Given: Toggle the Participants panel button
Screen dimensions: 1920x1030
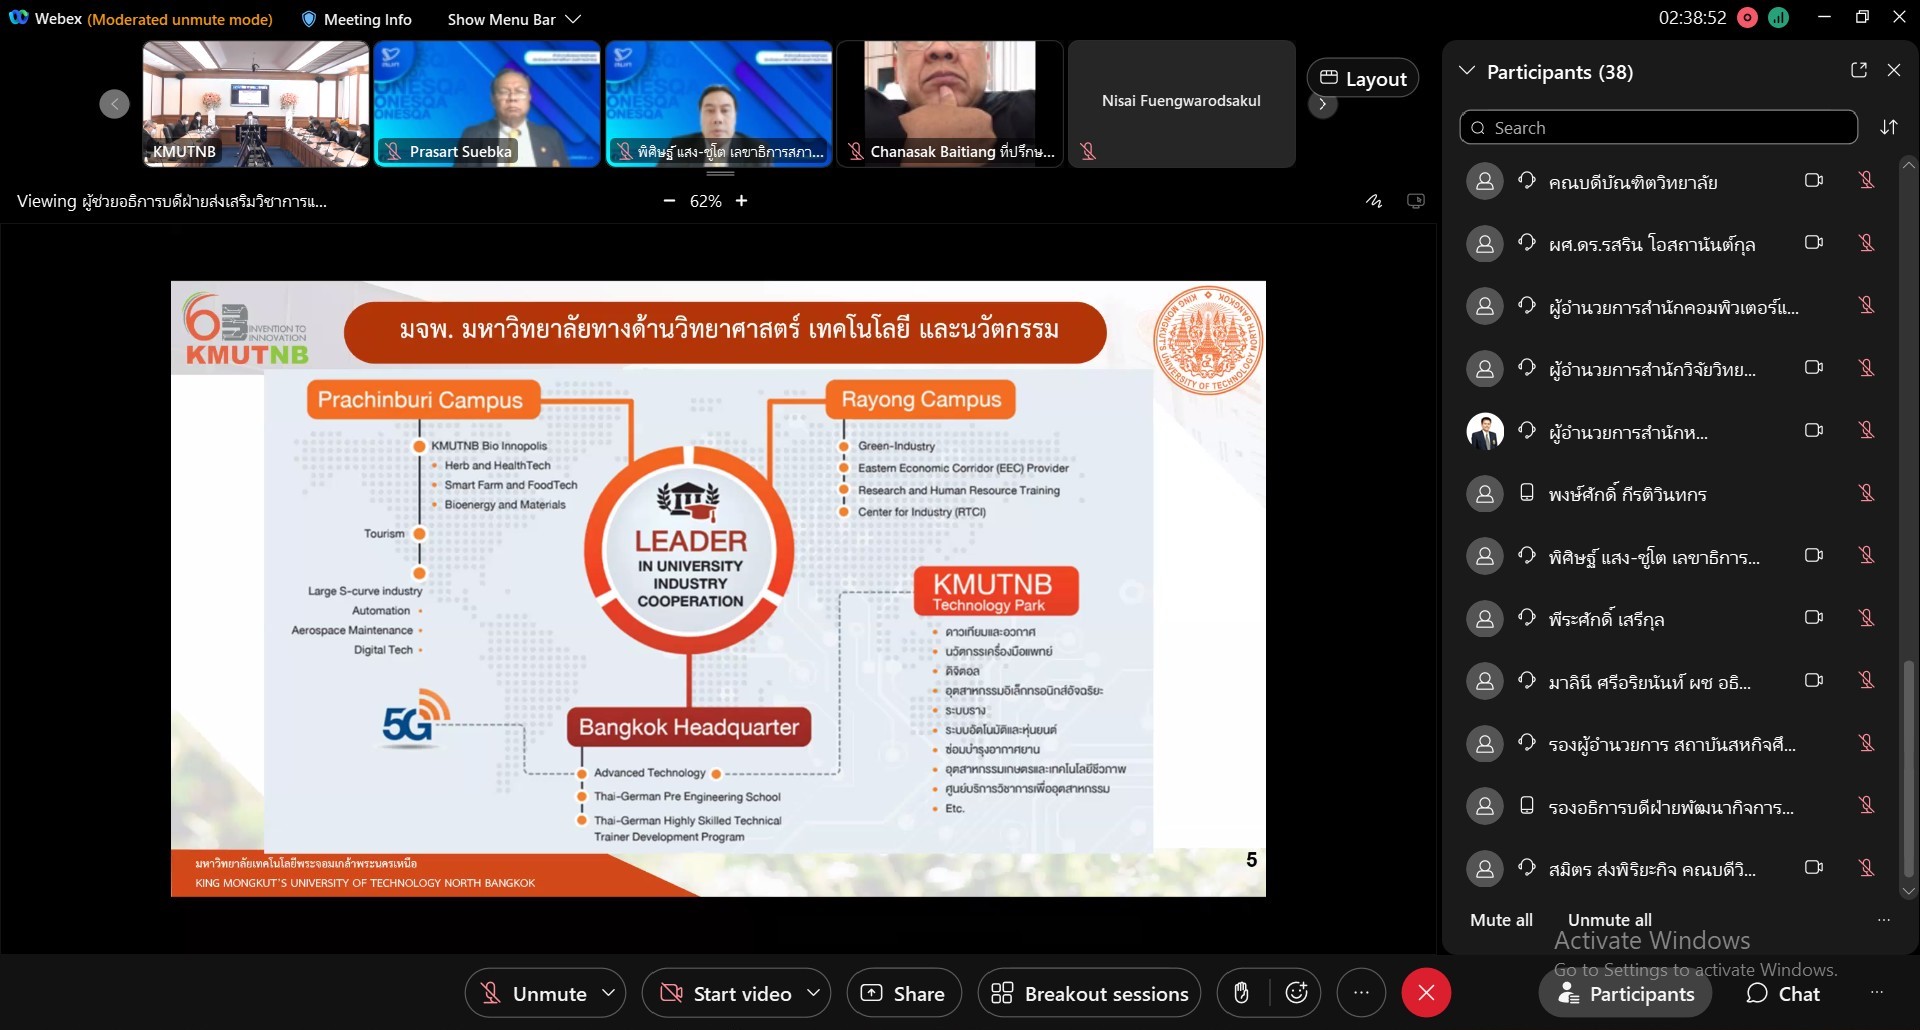Looking at the screenshot, I should coord(1626,993).
